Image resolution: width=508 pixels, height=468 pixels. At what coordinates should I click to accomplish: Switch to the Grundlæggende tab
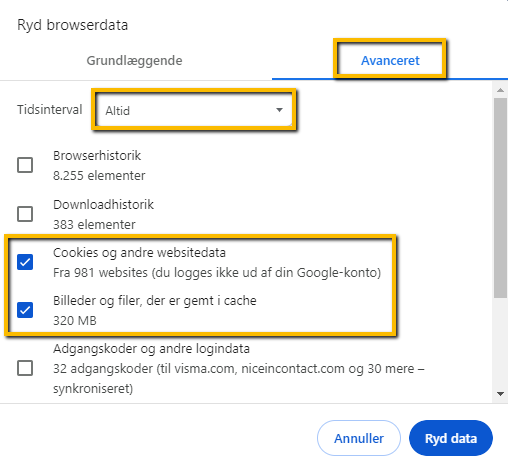134,61
